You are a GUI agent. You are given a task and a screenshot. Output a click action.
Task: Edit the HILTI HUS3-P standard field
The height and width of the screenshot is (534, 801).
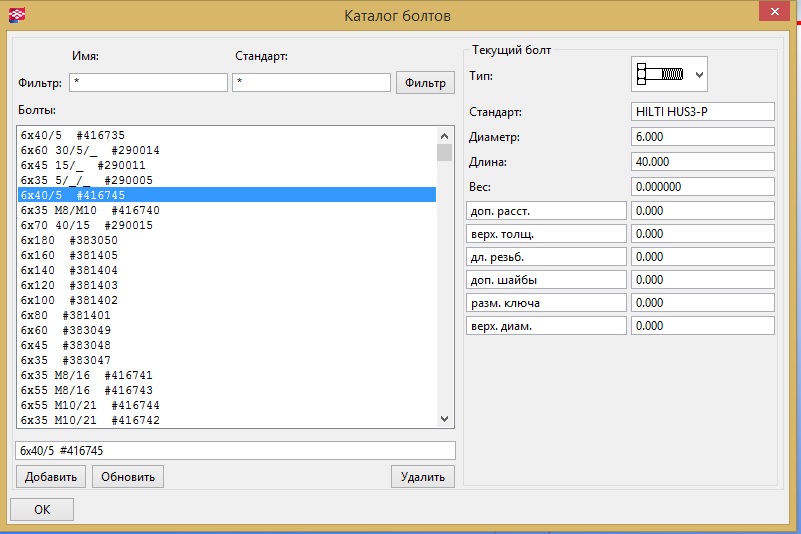tap(703, 112)
